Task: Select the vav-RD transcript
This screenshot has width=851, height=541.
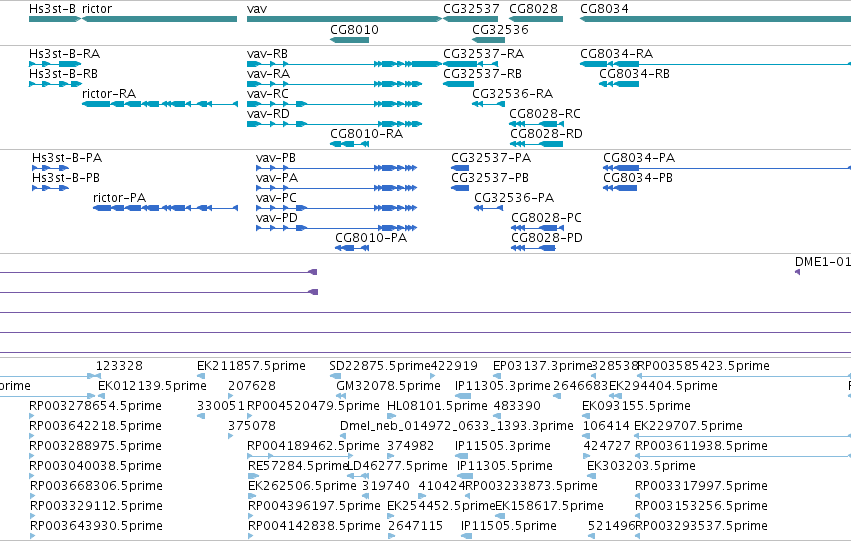Action: 334,124
